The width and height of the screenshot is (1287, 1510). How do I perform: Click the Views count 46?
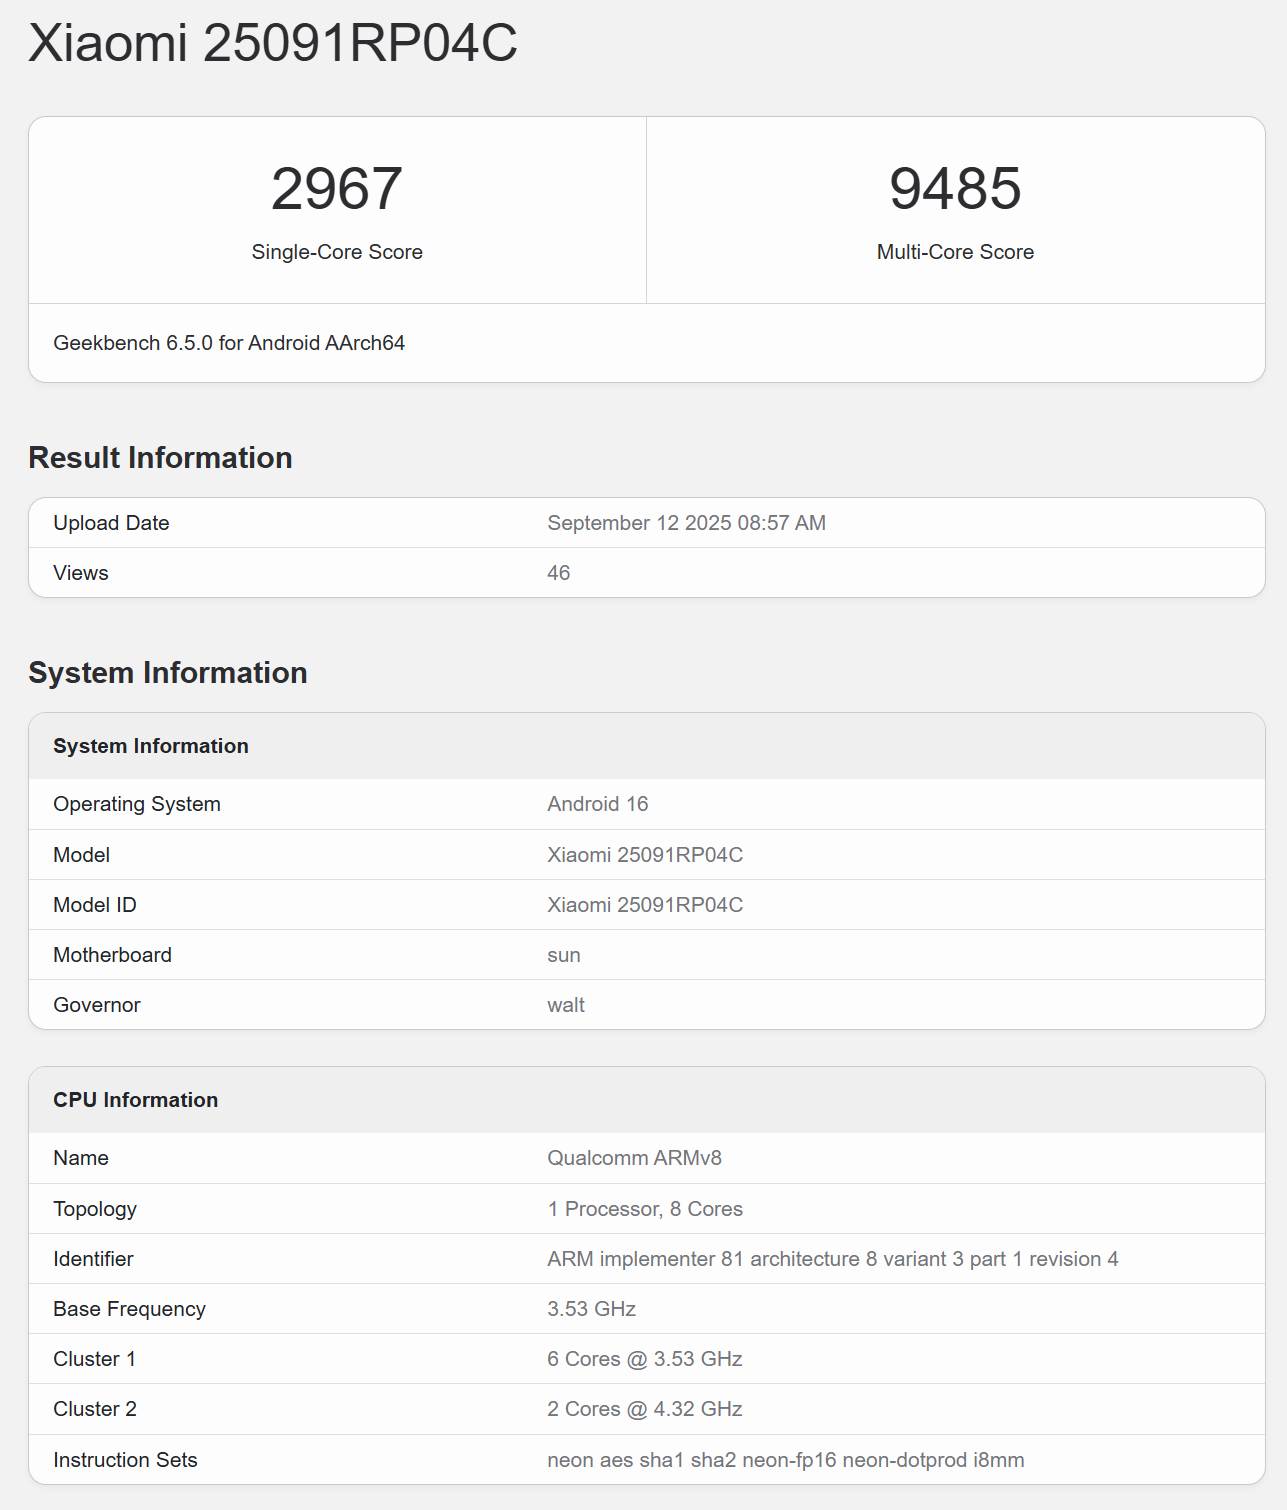pyautogui.click(x=558, y=573)
